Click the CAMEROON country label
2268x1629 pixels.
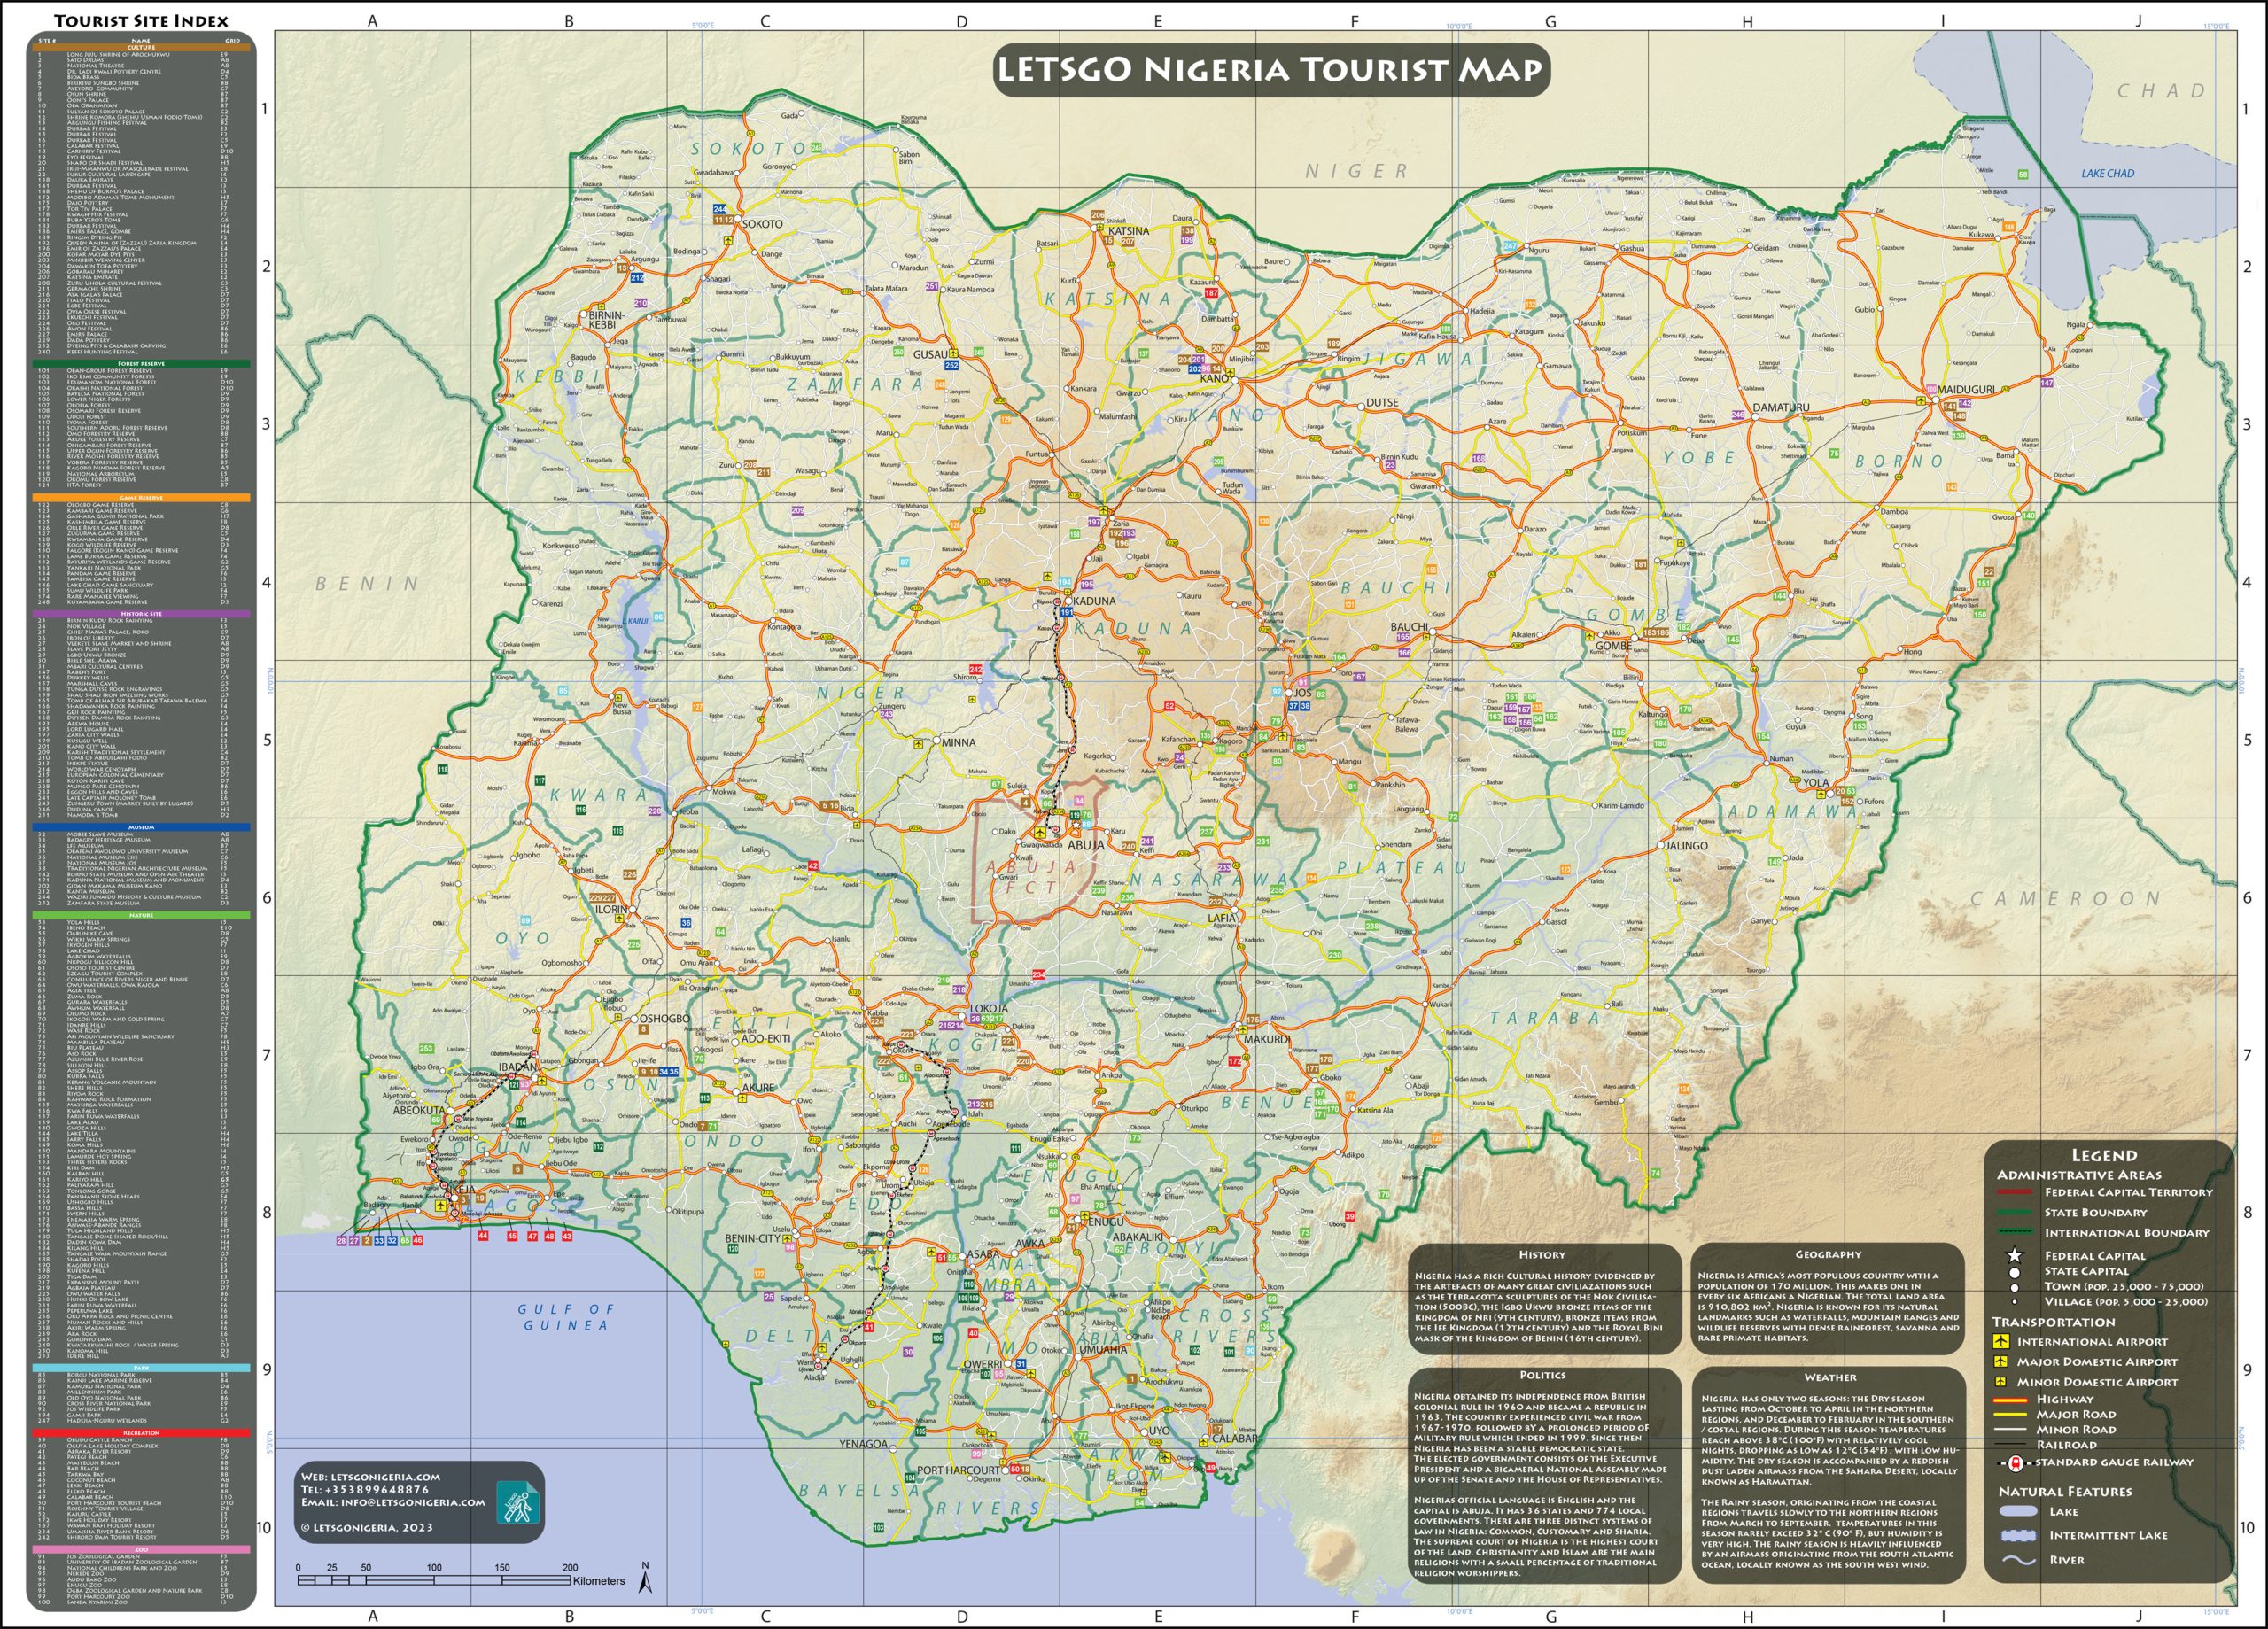[x=2066, y=899]
